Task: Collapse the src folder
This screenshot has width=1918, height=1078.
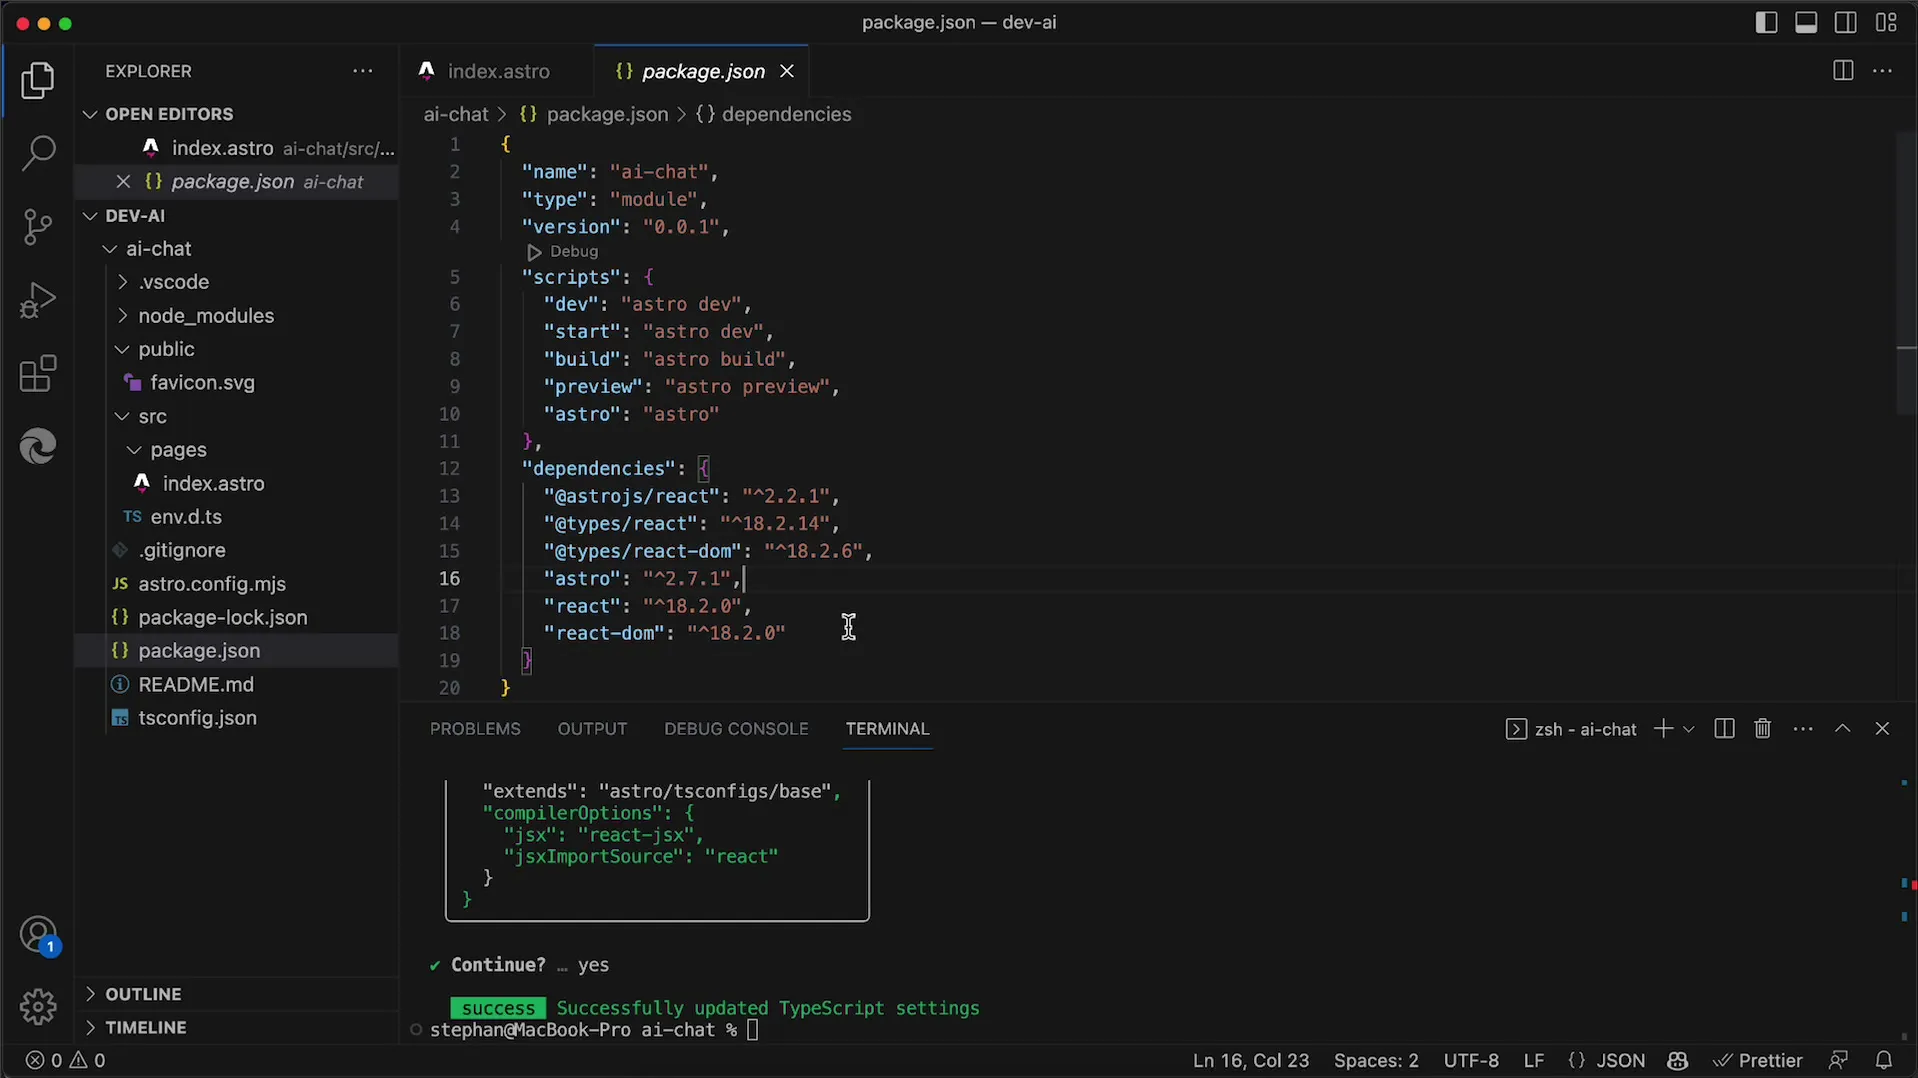Action: (x=238, y=416)
